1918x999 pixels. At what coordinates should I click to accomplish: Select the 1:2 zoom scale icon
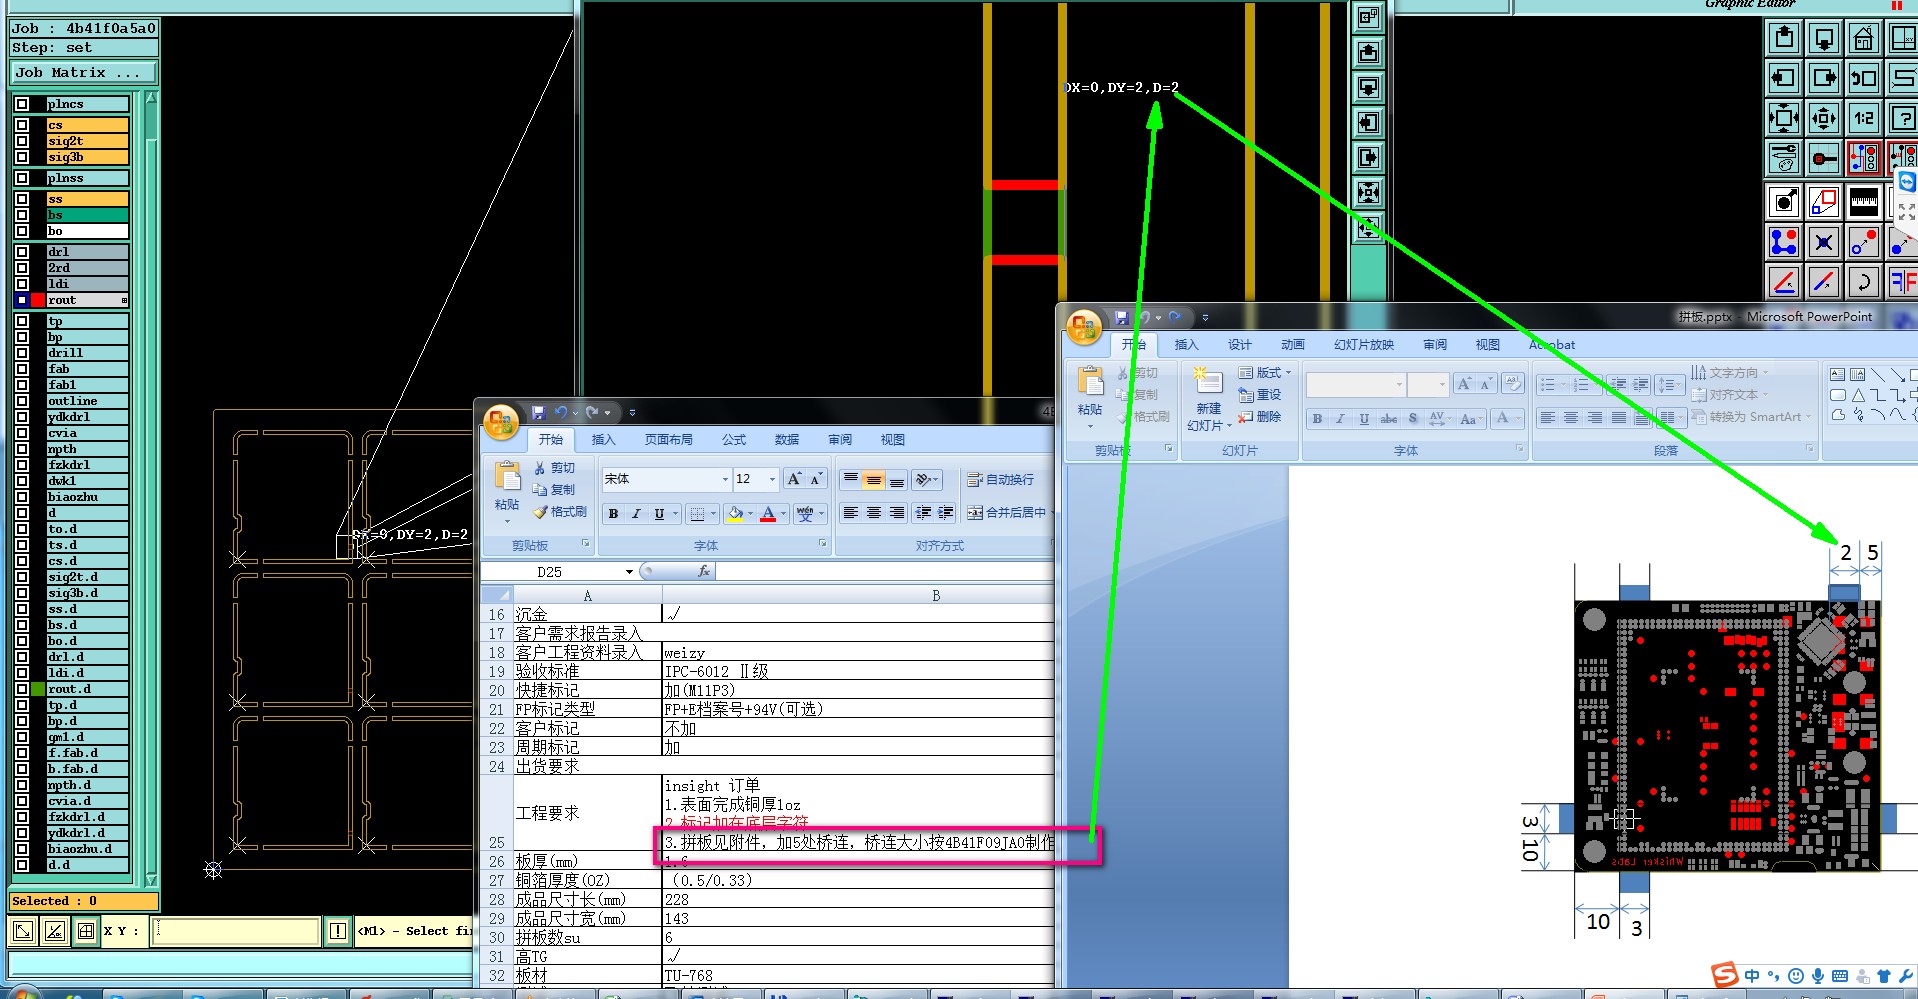point(1863,118)
